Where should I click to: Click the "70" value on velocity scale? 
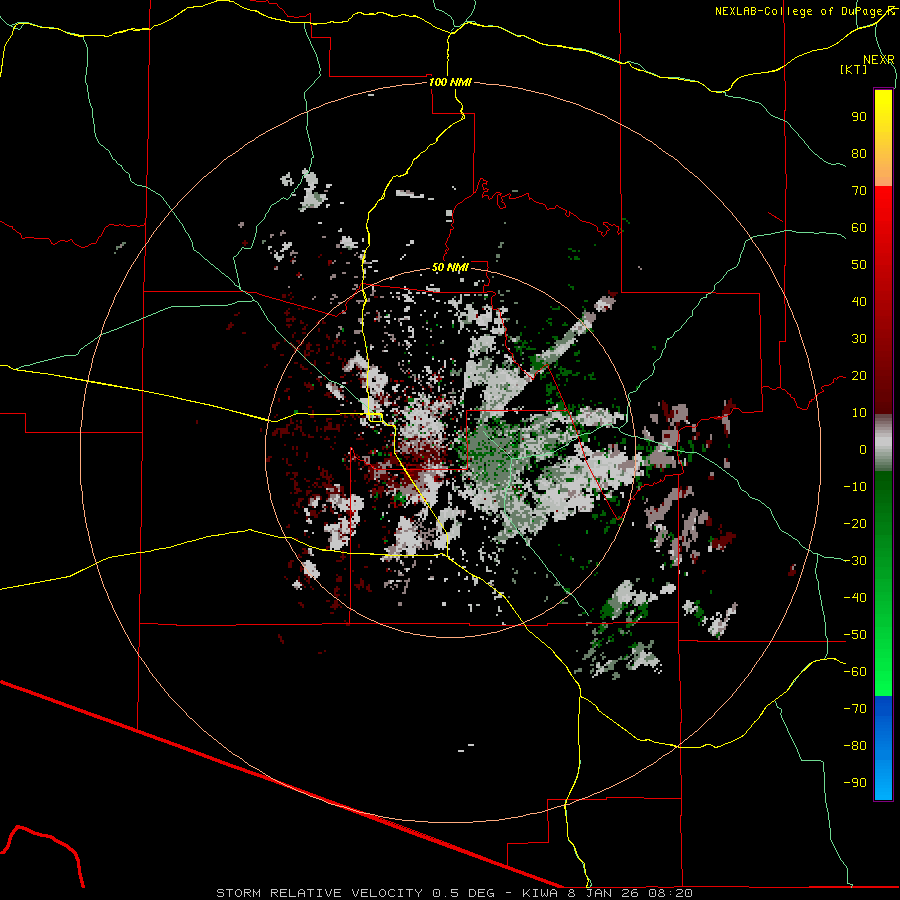[859, 191]
